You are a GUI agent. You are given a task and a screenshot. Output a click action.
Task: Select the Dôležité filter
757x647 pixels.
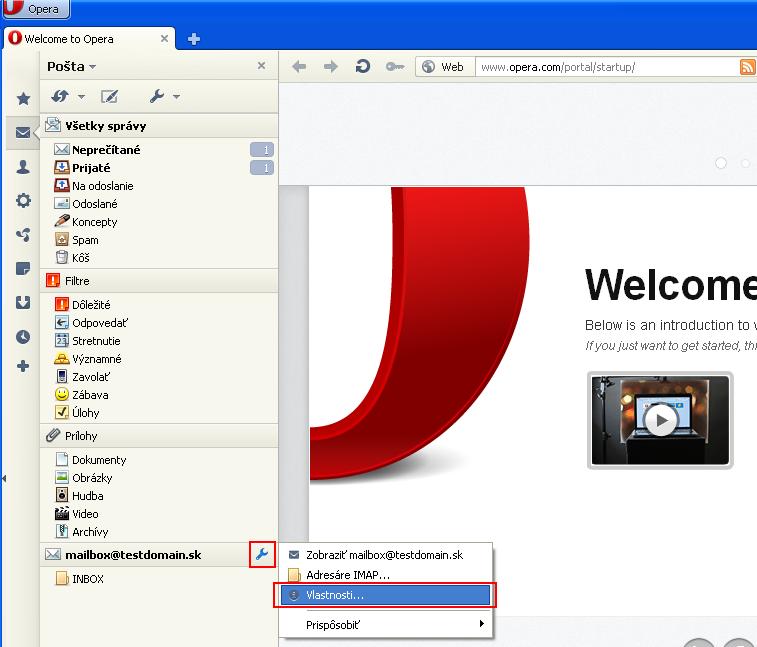pyautogui.click(x=159, y=304)
